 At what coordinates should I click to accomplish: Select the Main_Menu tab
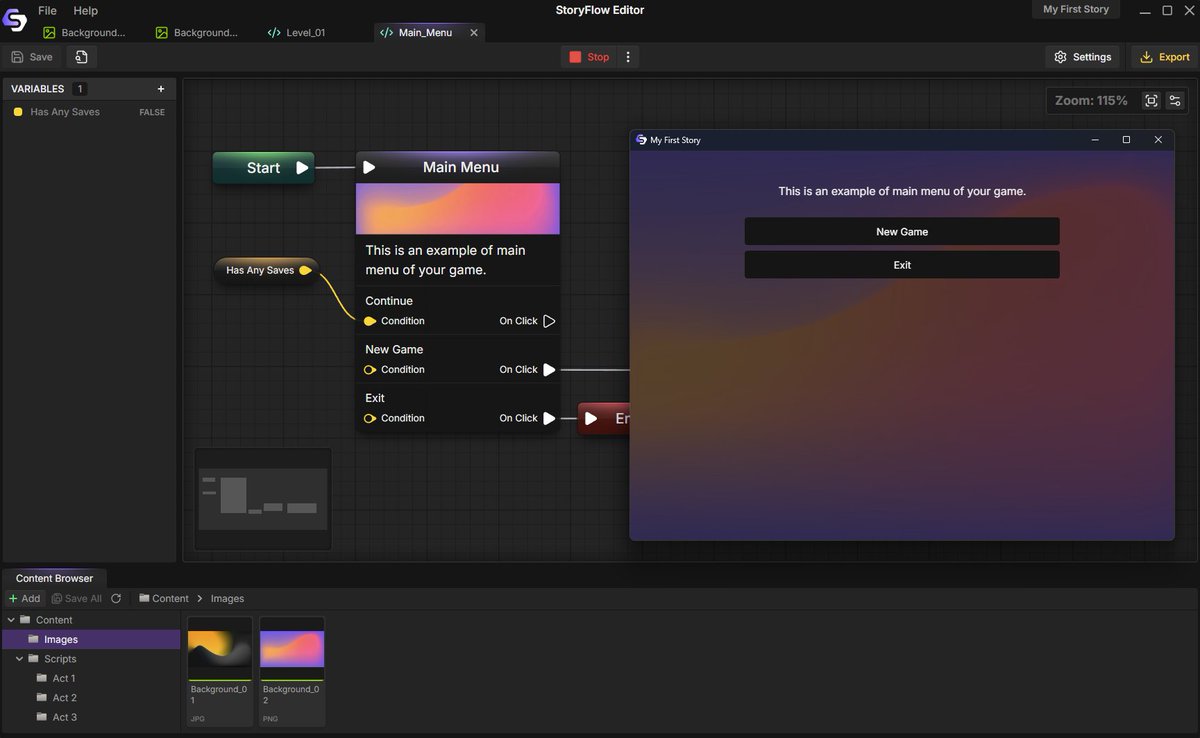click(x=425, y=32)
